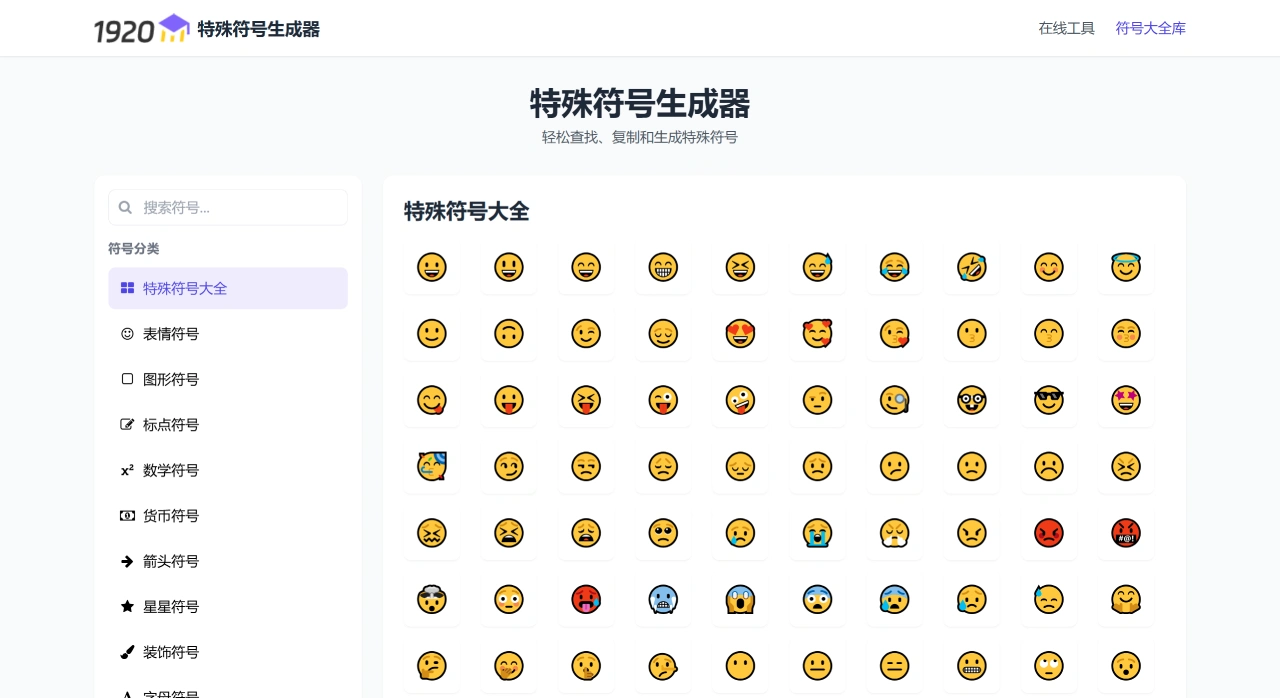Select the blue frozen cold face emoji
The height and width of the screenshot is (698, 1280).
(x=663, y=599)
